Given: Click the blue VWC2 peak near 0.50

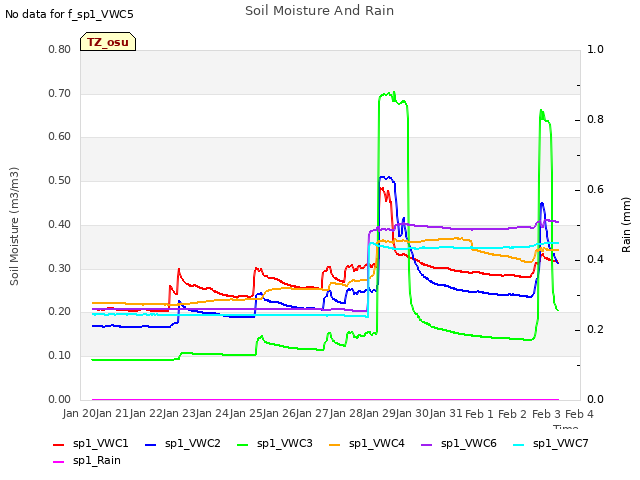Looking at the screenshot, I should click(x=386, y=178).
